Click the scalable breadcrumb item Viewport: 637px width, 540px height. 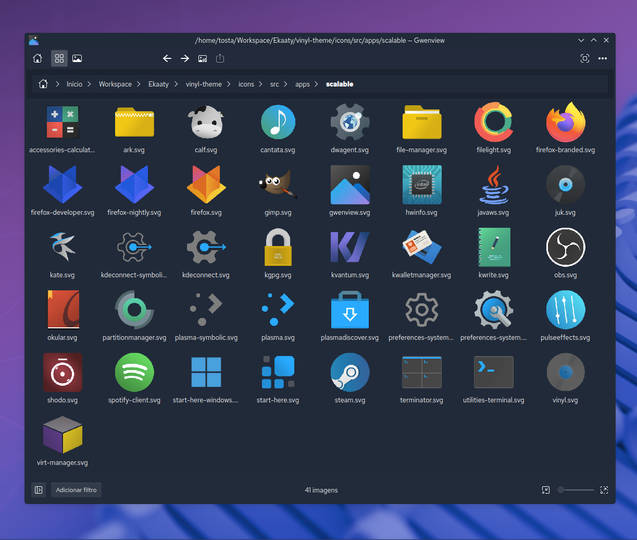pyautogui.click(x=339, y=84)
